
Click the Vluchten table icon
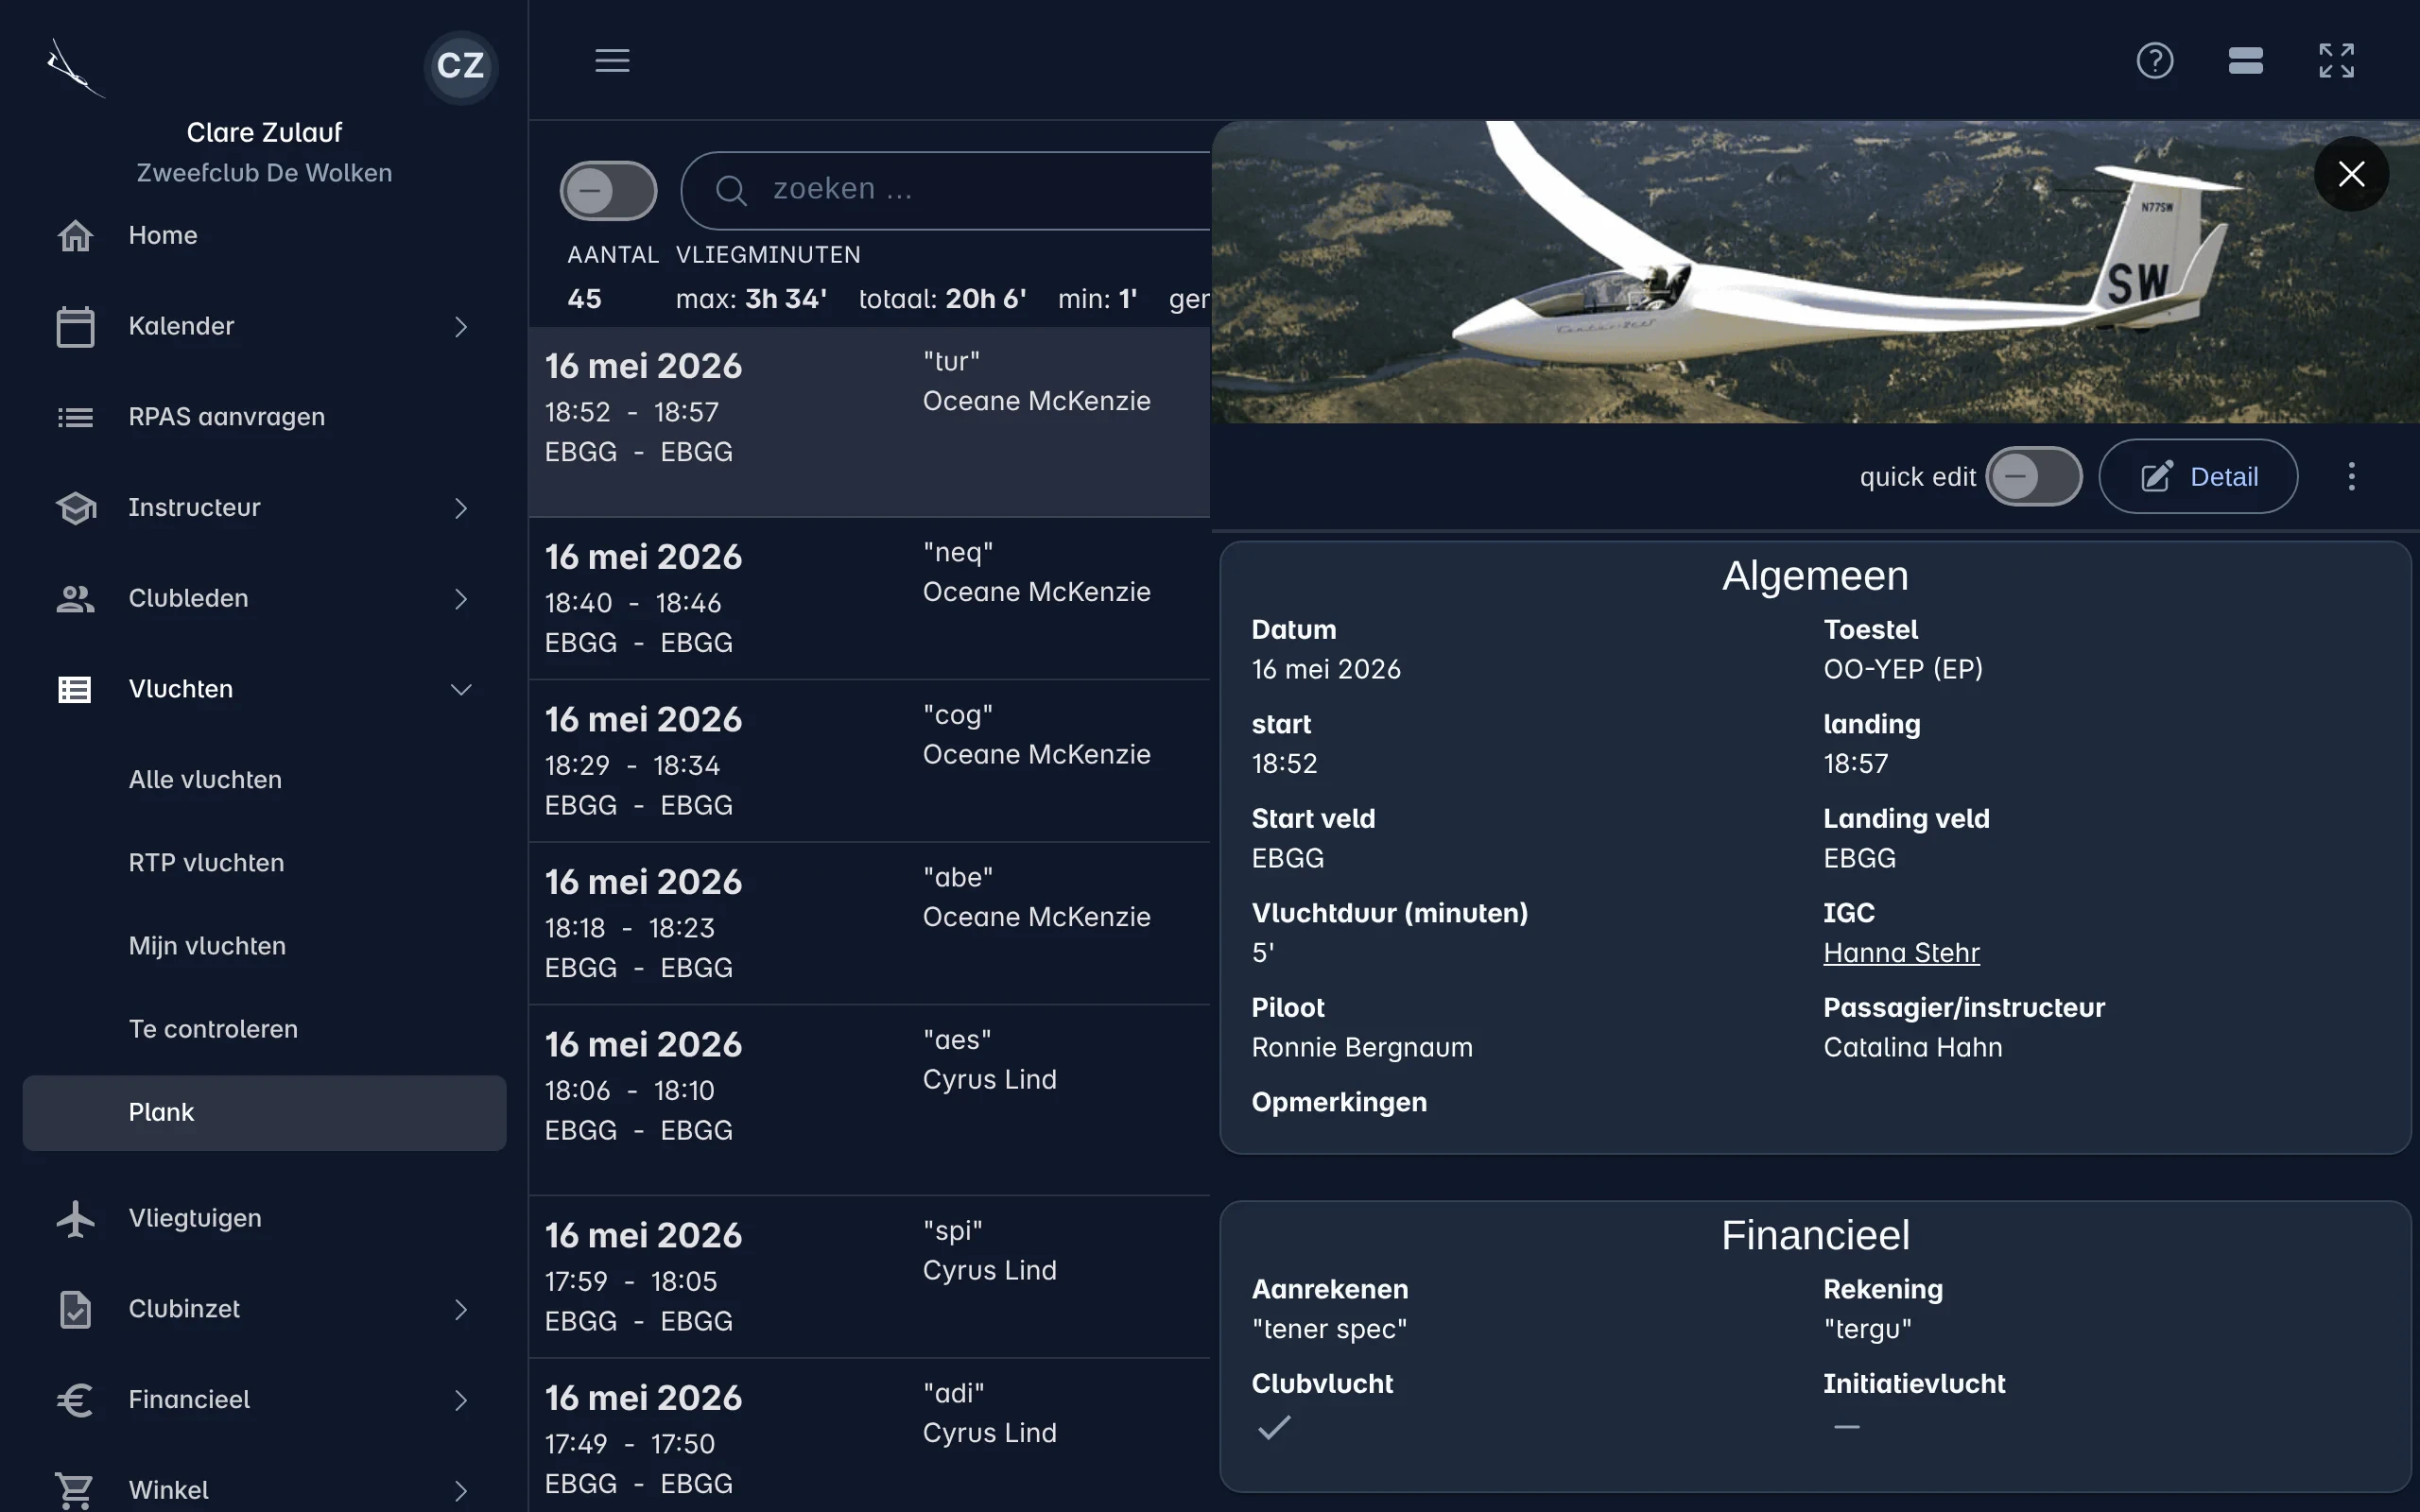tap(75, 689)
